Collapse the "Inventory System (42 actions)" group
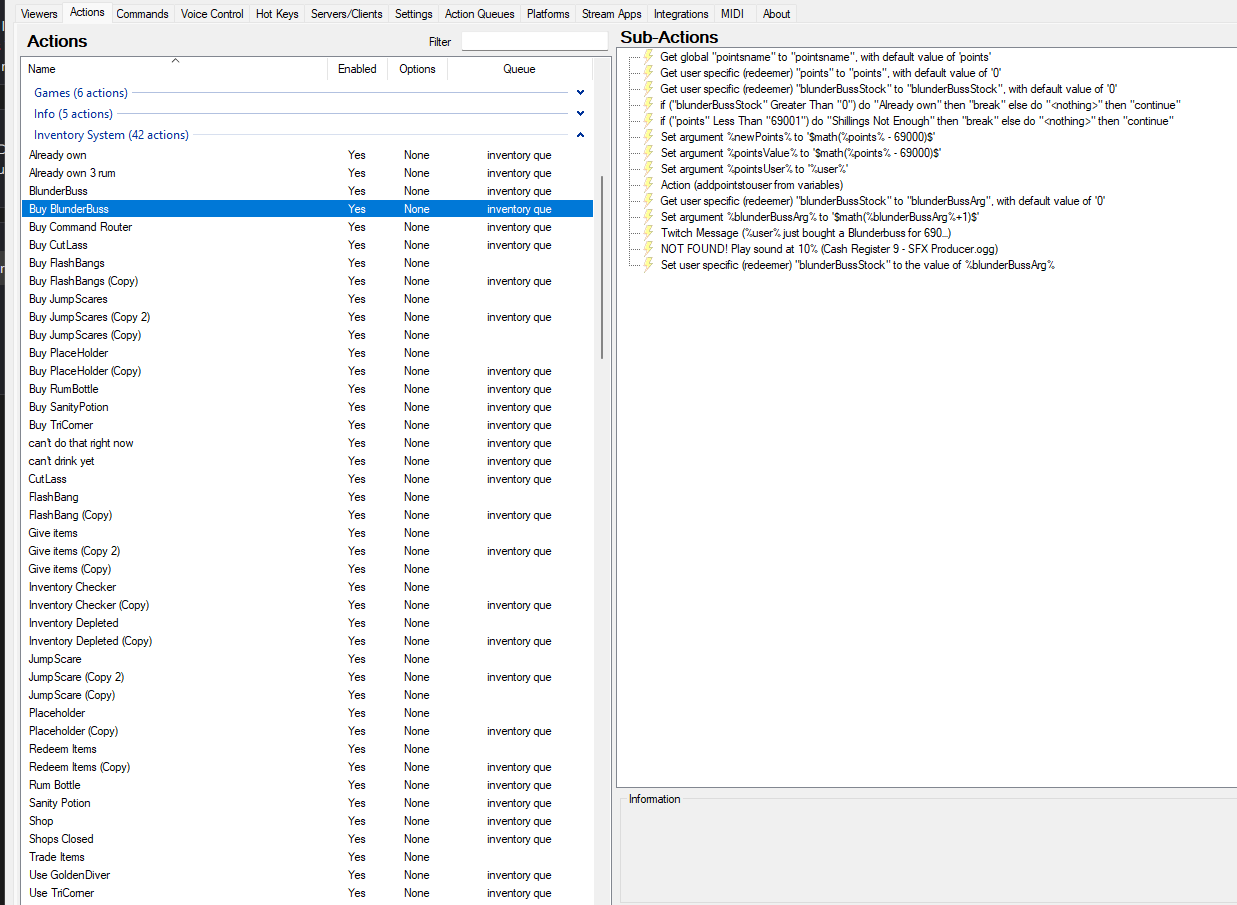The height and width of the screenshot is (905, 1237). tap(580, 134)
